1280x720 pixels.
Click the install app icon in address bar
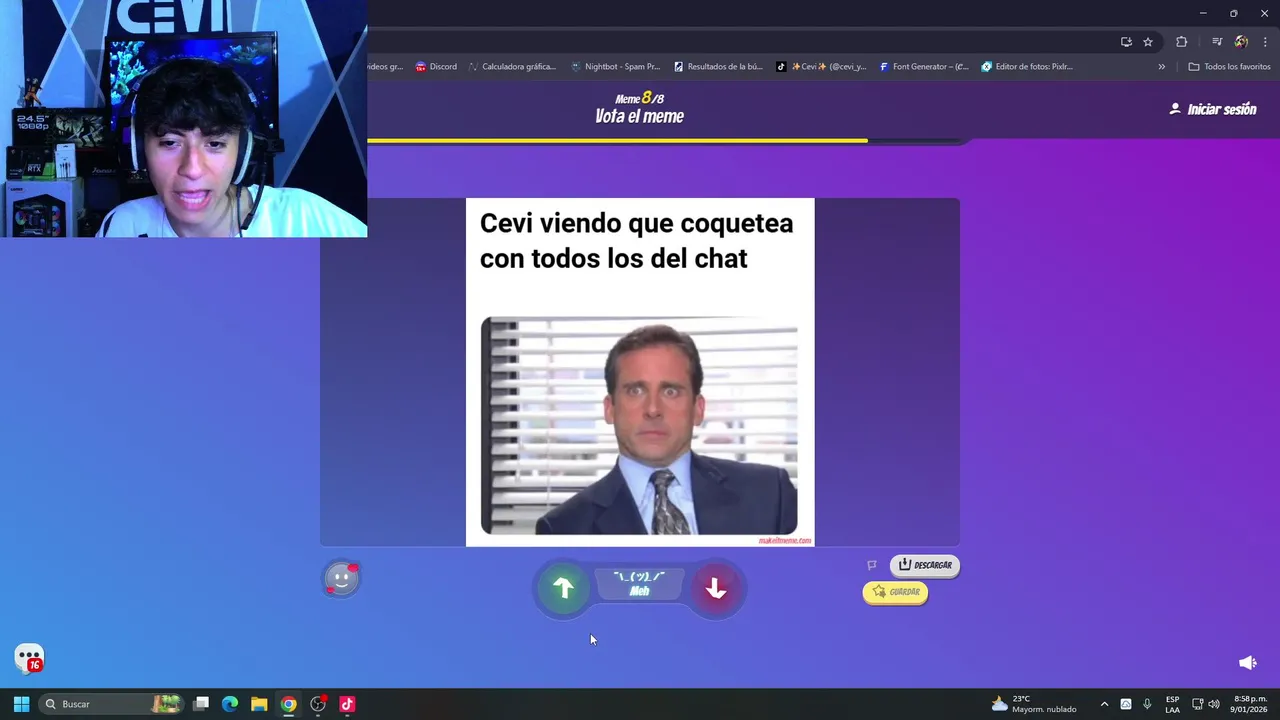(1126, 42)
